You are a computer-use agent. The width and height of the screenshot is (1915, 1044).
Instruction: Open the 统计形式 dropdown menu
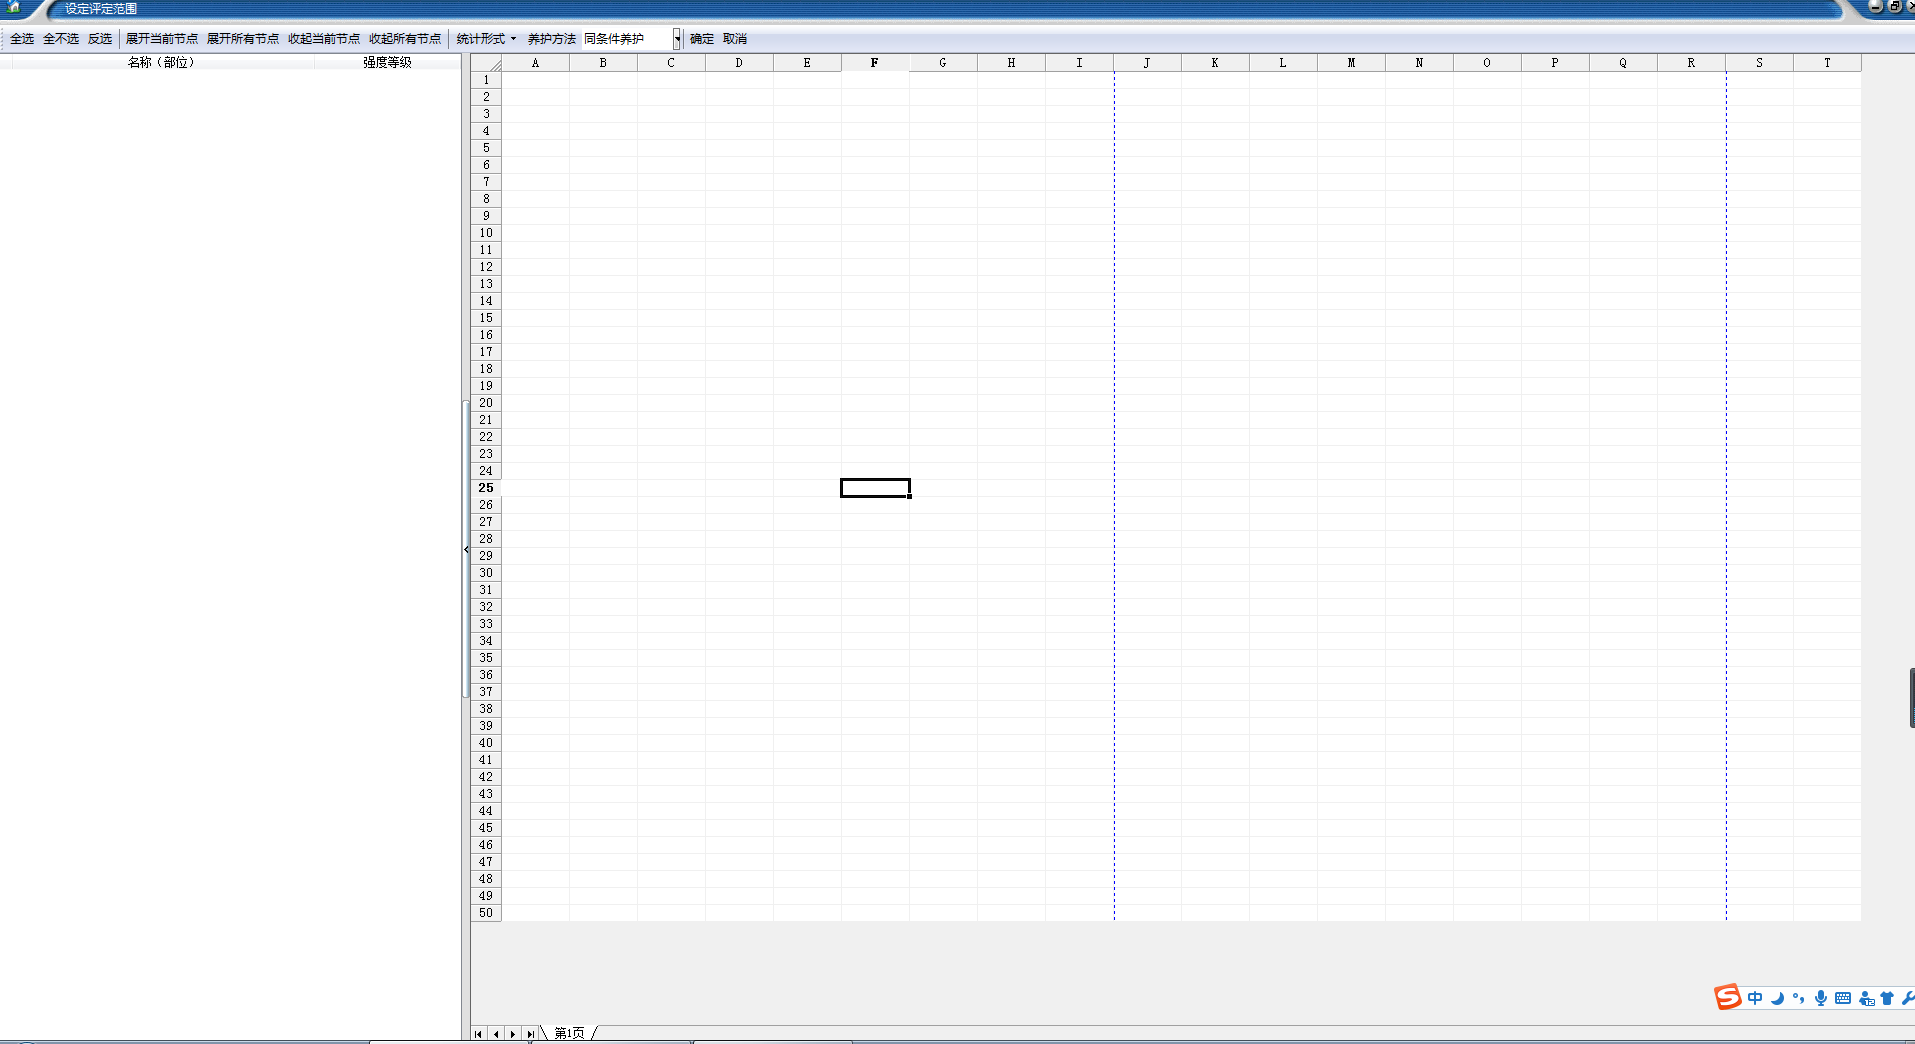486,39
